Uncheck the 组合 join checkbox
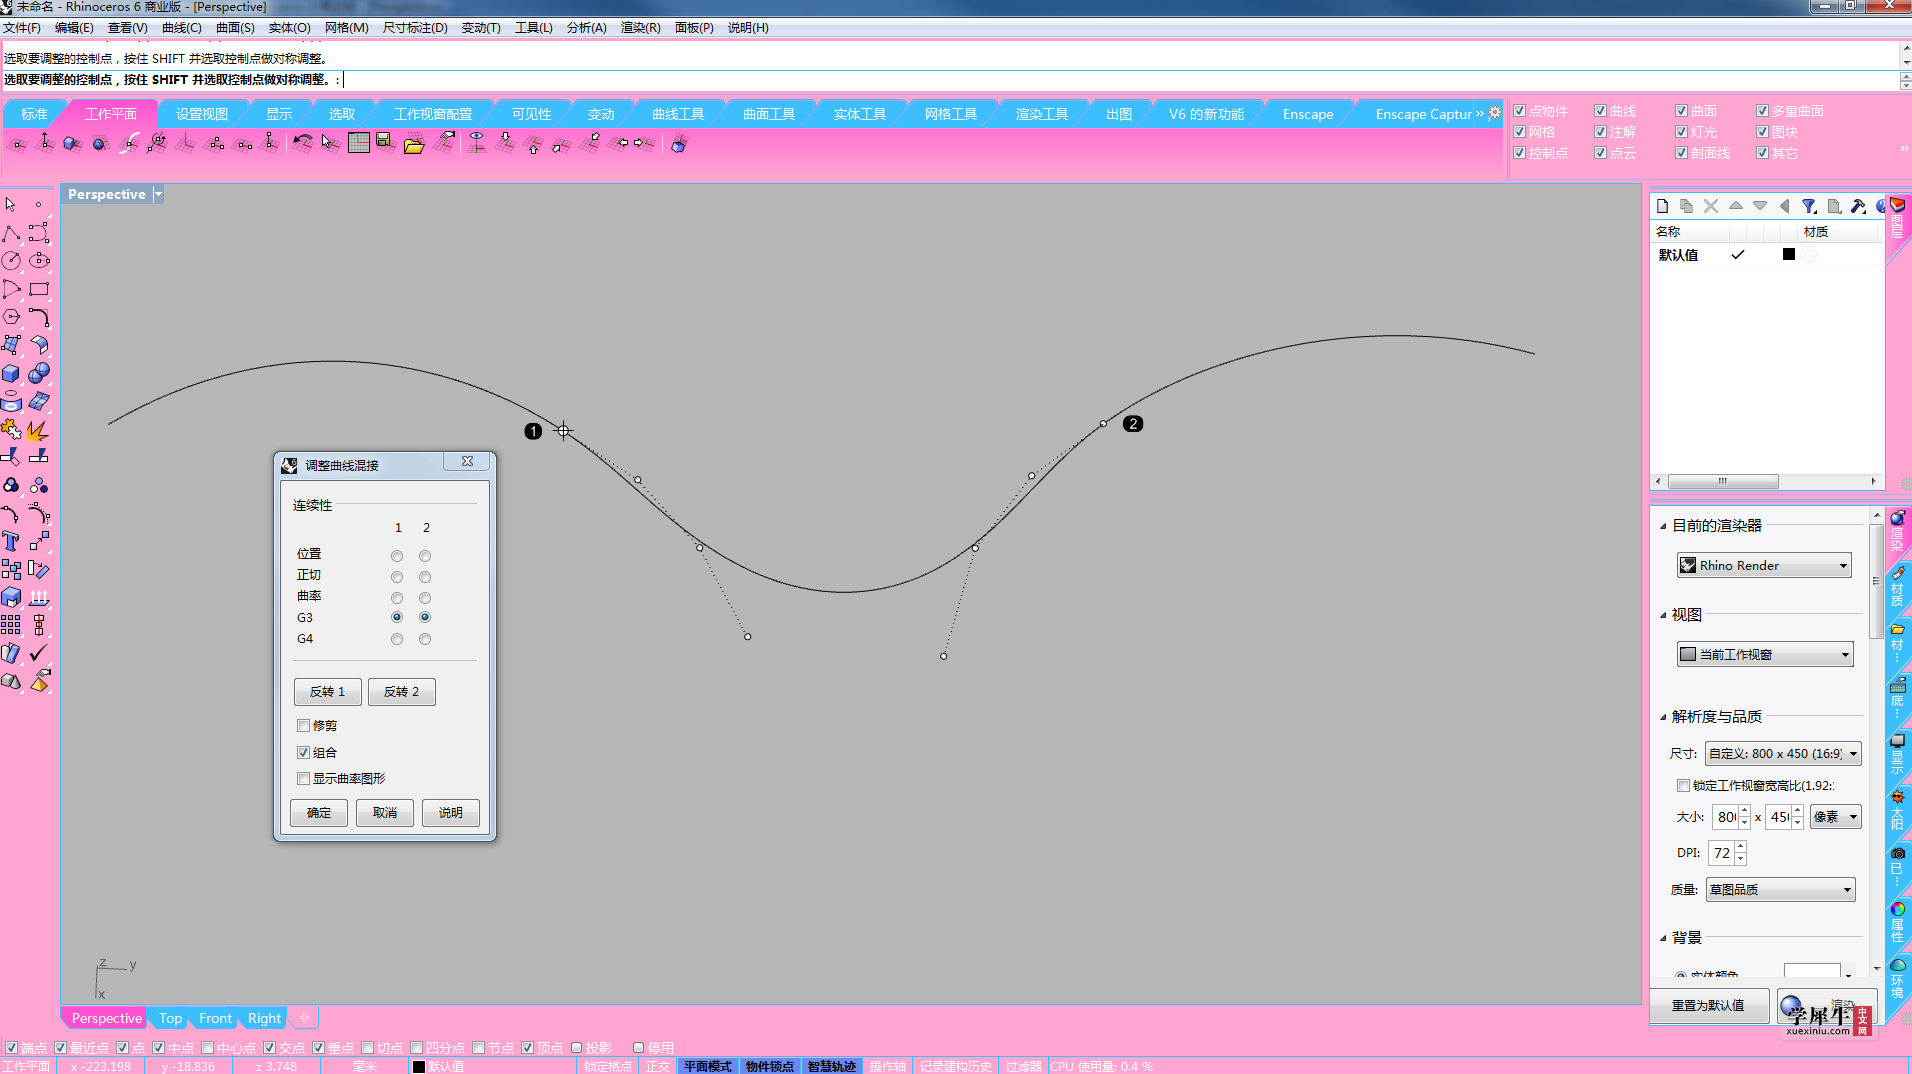This screenshot has height=1074, width=1912. (303, 752)
